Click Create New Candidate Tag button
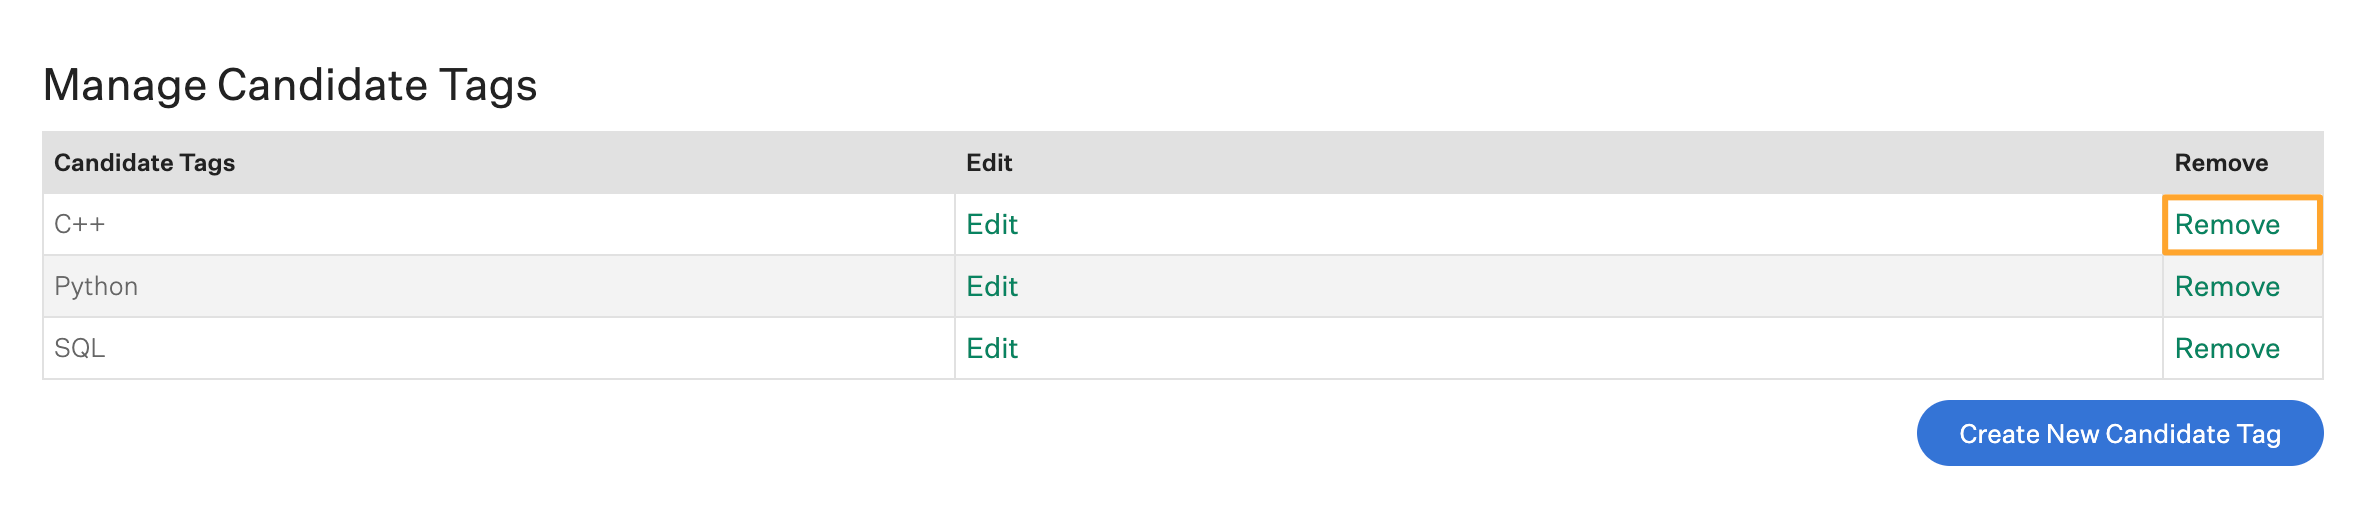Screen dimensions: 2366x508 pos(2119,434)
